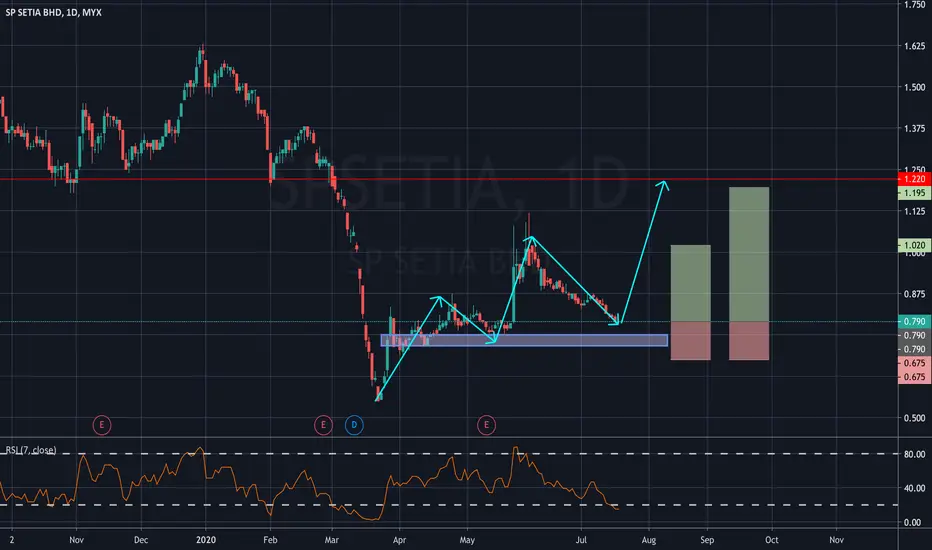This screenshot has height=550, width=932.
Task: Select the red horizontal line at 1.220
Action: coord(449,179)
